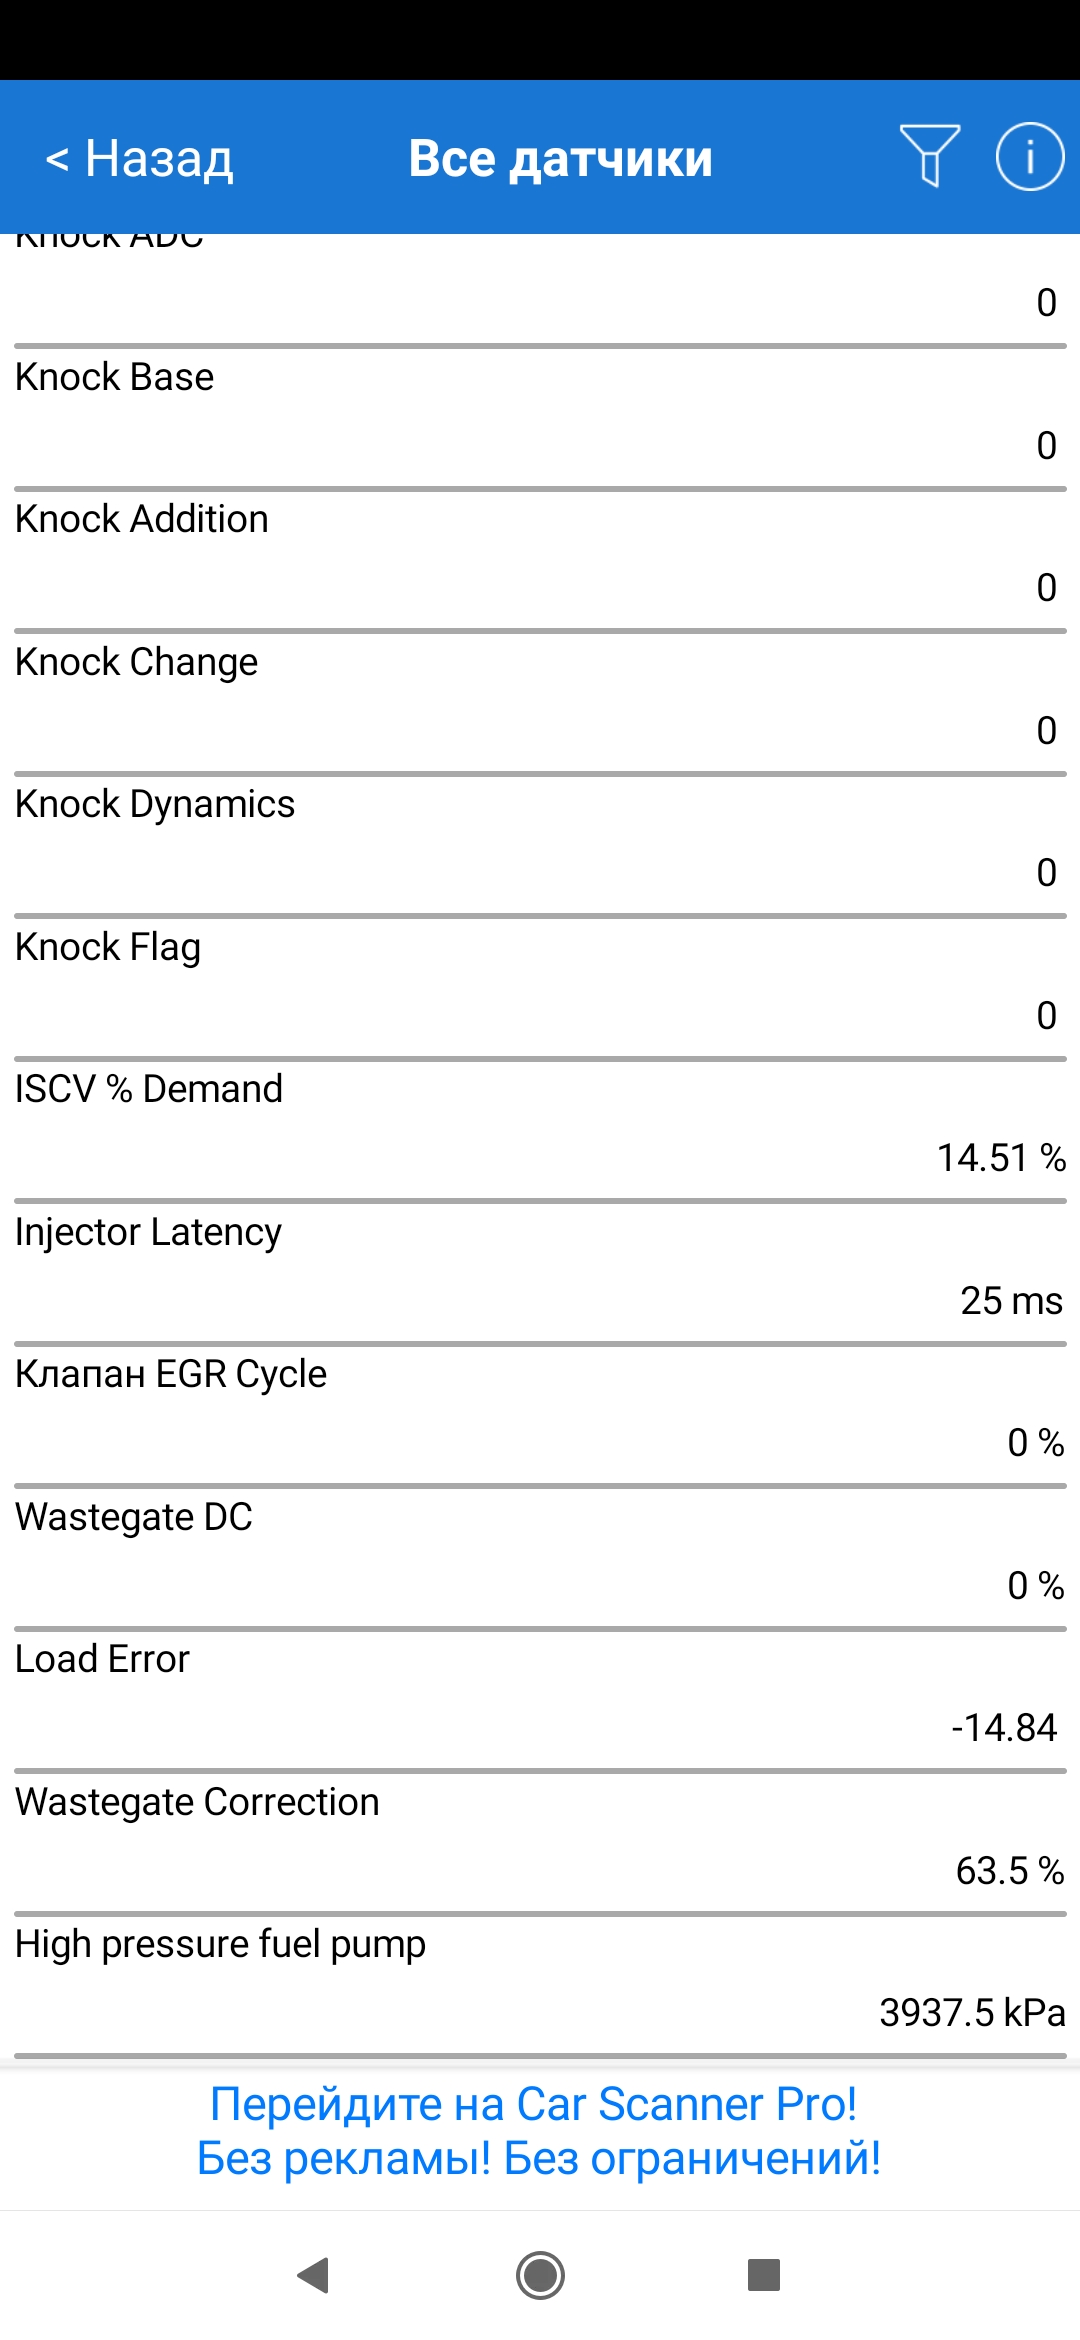Open the Load Error sensor
Viewport: 1080px width, 2340px height.
coord(540,1700)
